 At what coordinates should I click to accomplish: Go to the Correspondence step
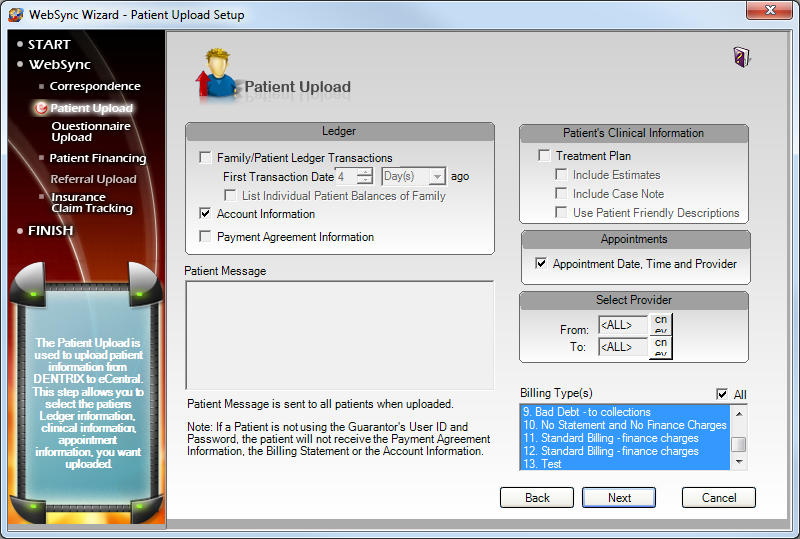pos(95,87)
